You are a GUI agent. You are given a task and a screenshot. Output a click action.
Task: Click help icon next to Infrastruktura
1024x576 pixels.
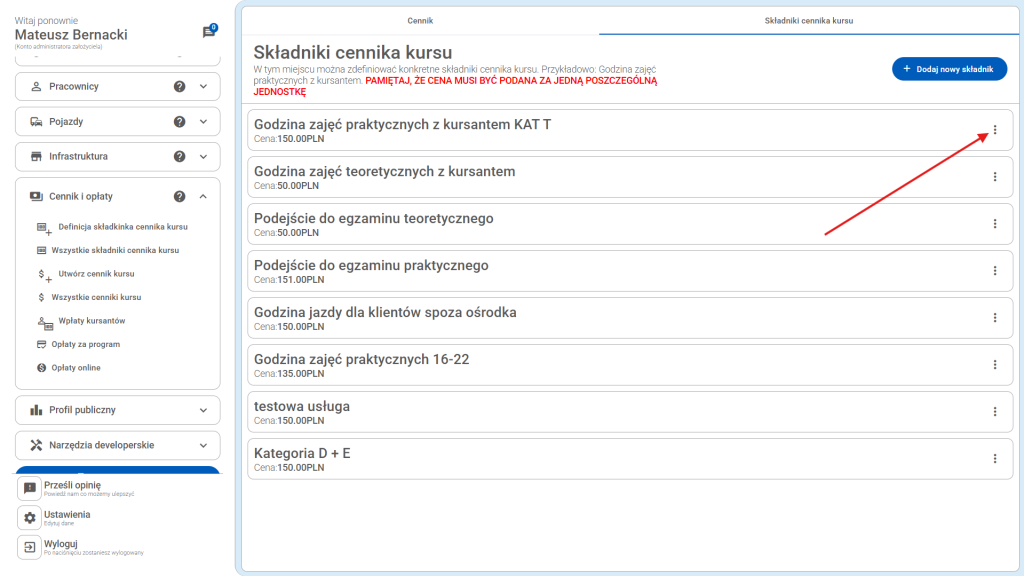coord(180,157)
